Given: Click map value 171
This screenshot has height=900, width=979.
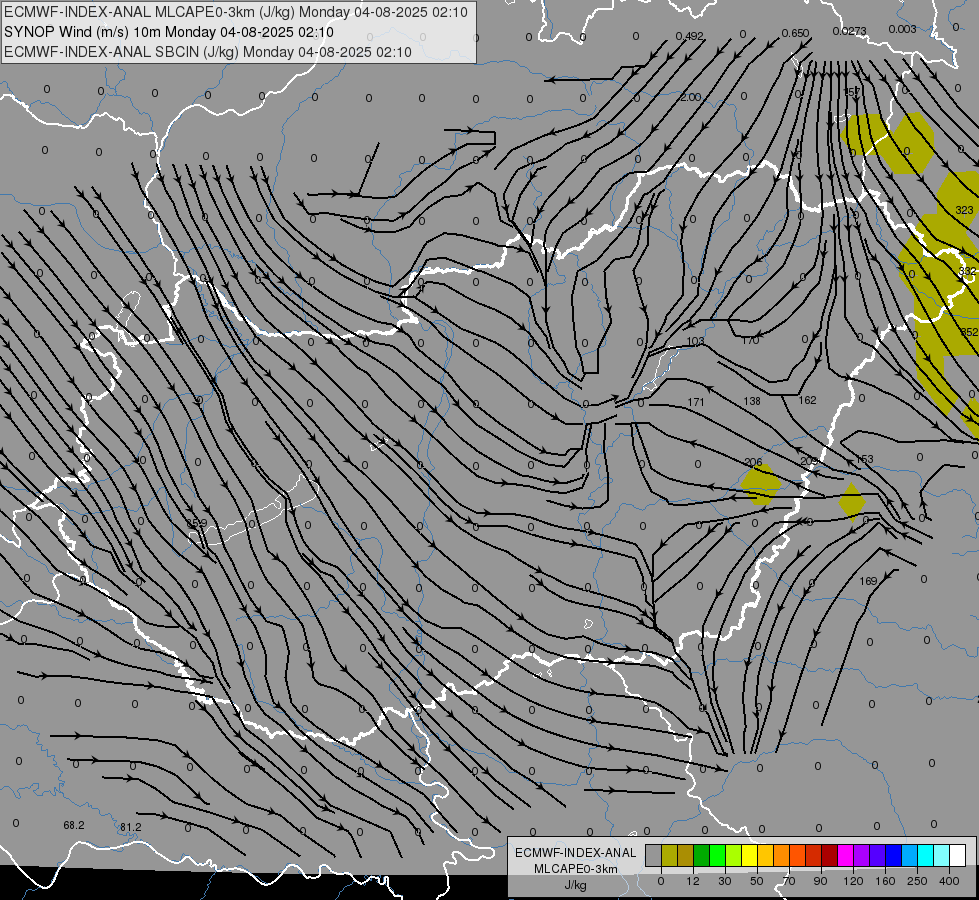Looking at the screenshot, I should pyautogui.click(x=696, y=402).
